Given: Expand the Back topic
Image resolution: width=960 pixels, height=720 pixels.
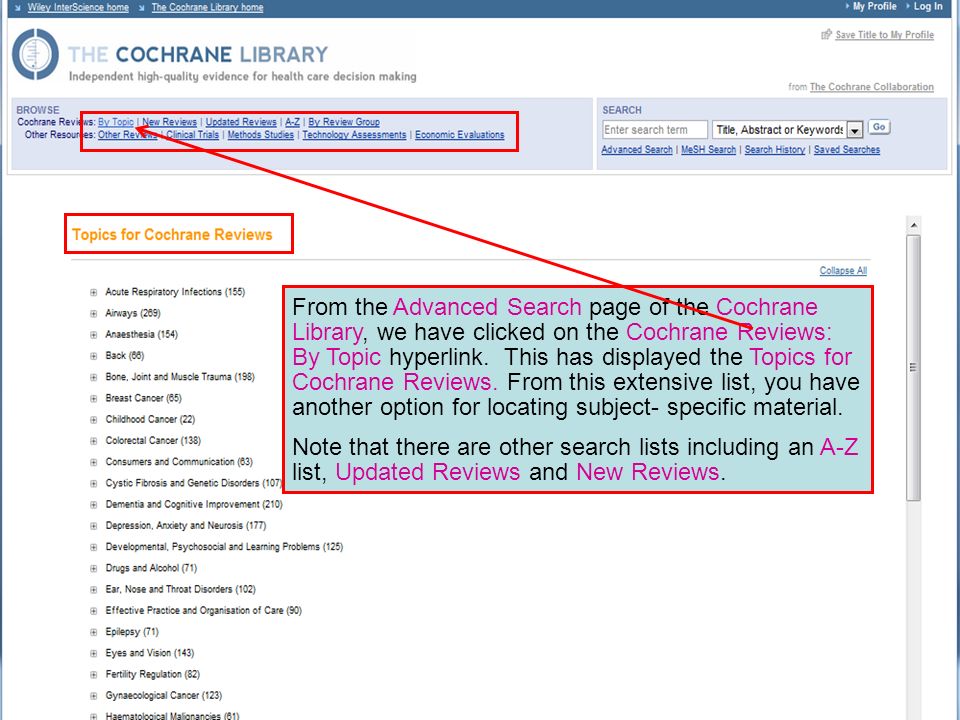Looking at the screenshot, I should point(94,356).
